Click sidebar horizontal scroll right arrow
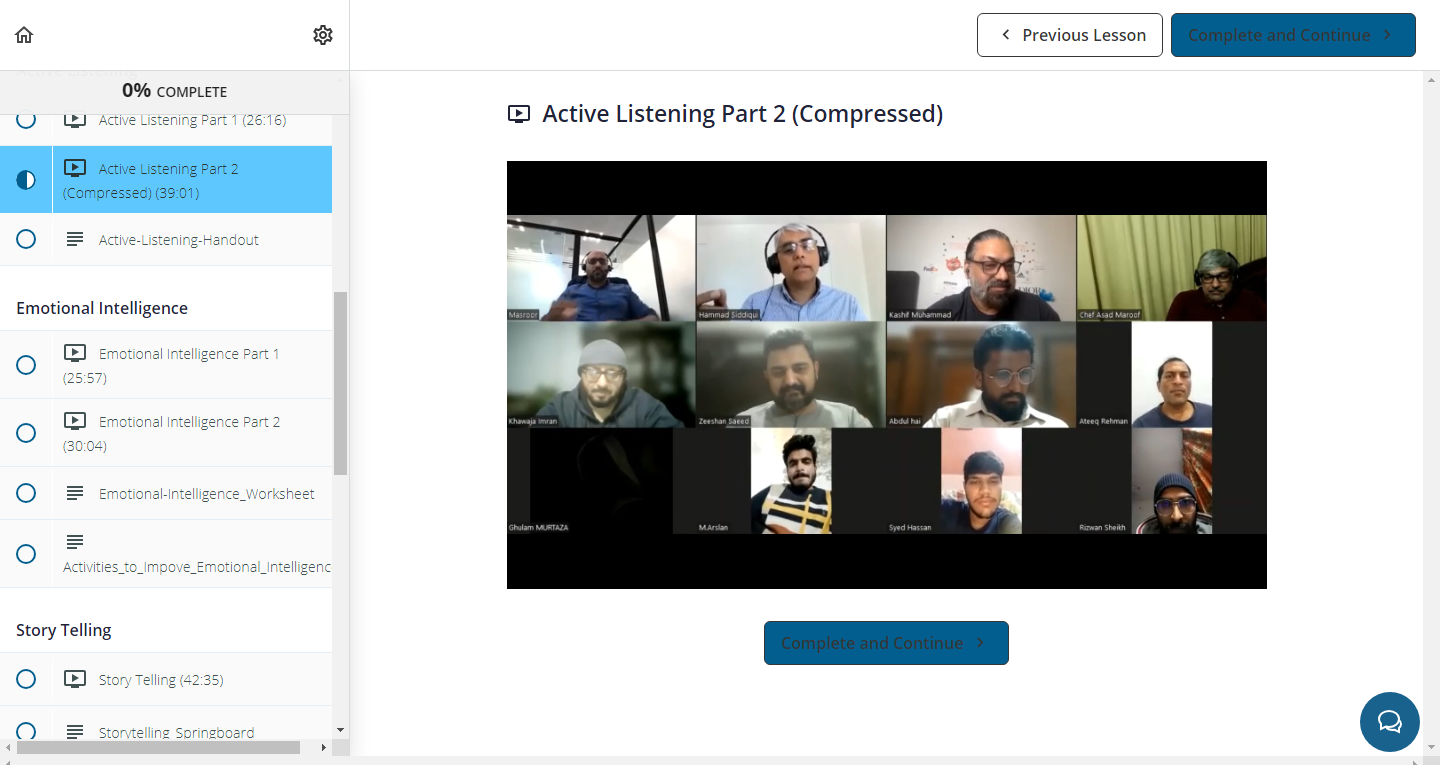 click(324, 747)
